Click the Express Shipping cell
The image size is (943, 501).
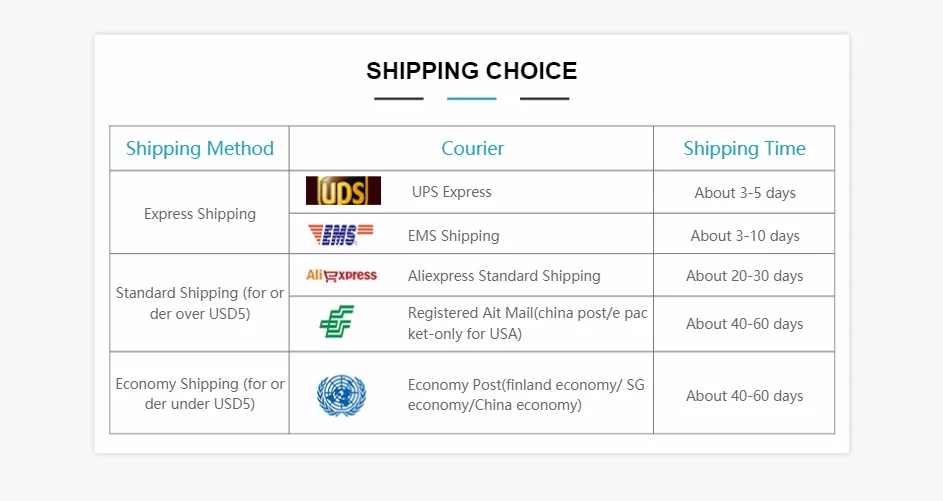(x=200, y=214)
